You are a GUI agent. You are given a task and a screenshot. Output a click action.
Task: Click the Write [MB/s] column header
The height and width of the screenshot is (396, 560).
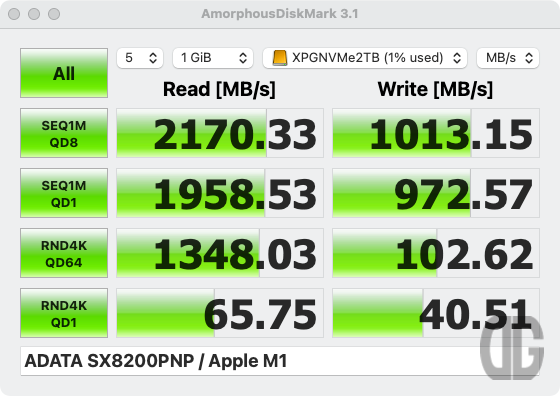point(435,89)
